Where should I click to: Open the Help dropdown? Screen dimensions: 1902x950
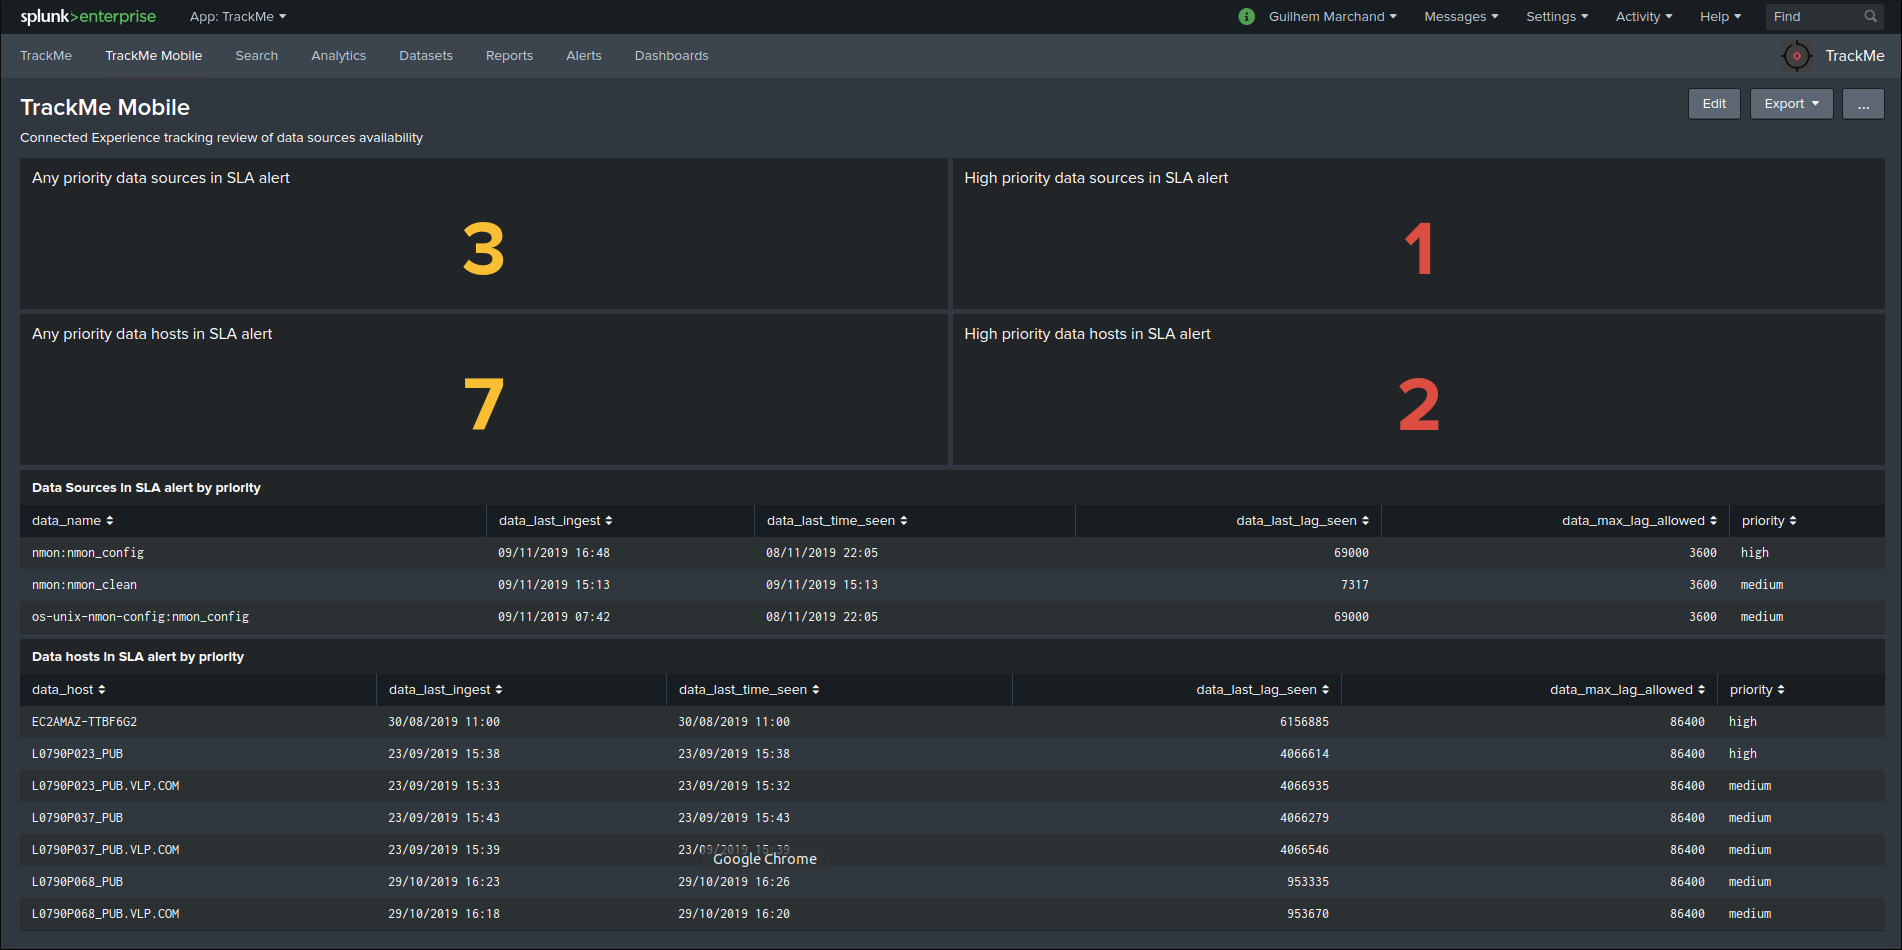pos(1720,17)
